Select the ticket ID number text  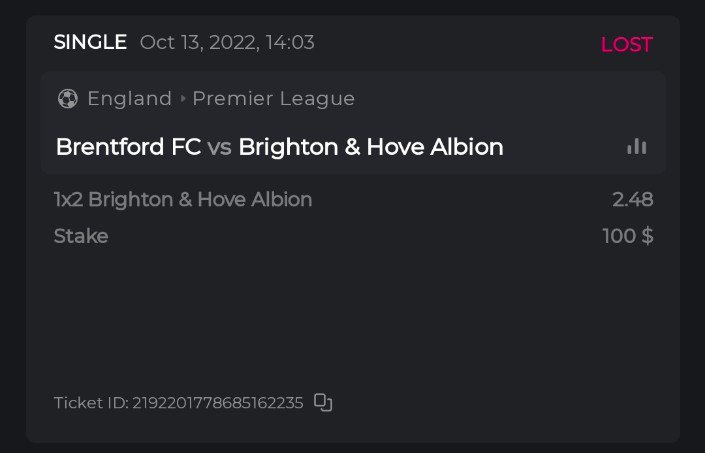tap(217, 403)
